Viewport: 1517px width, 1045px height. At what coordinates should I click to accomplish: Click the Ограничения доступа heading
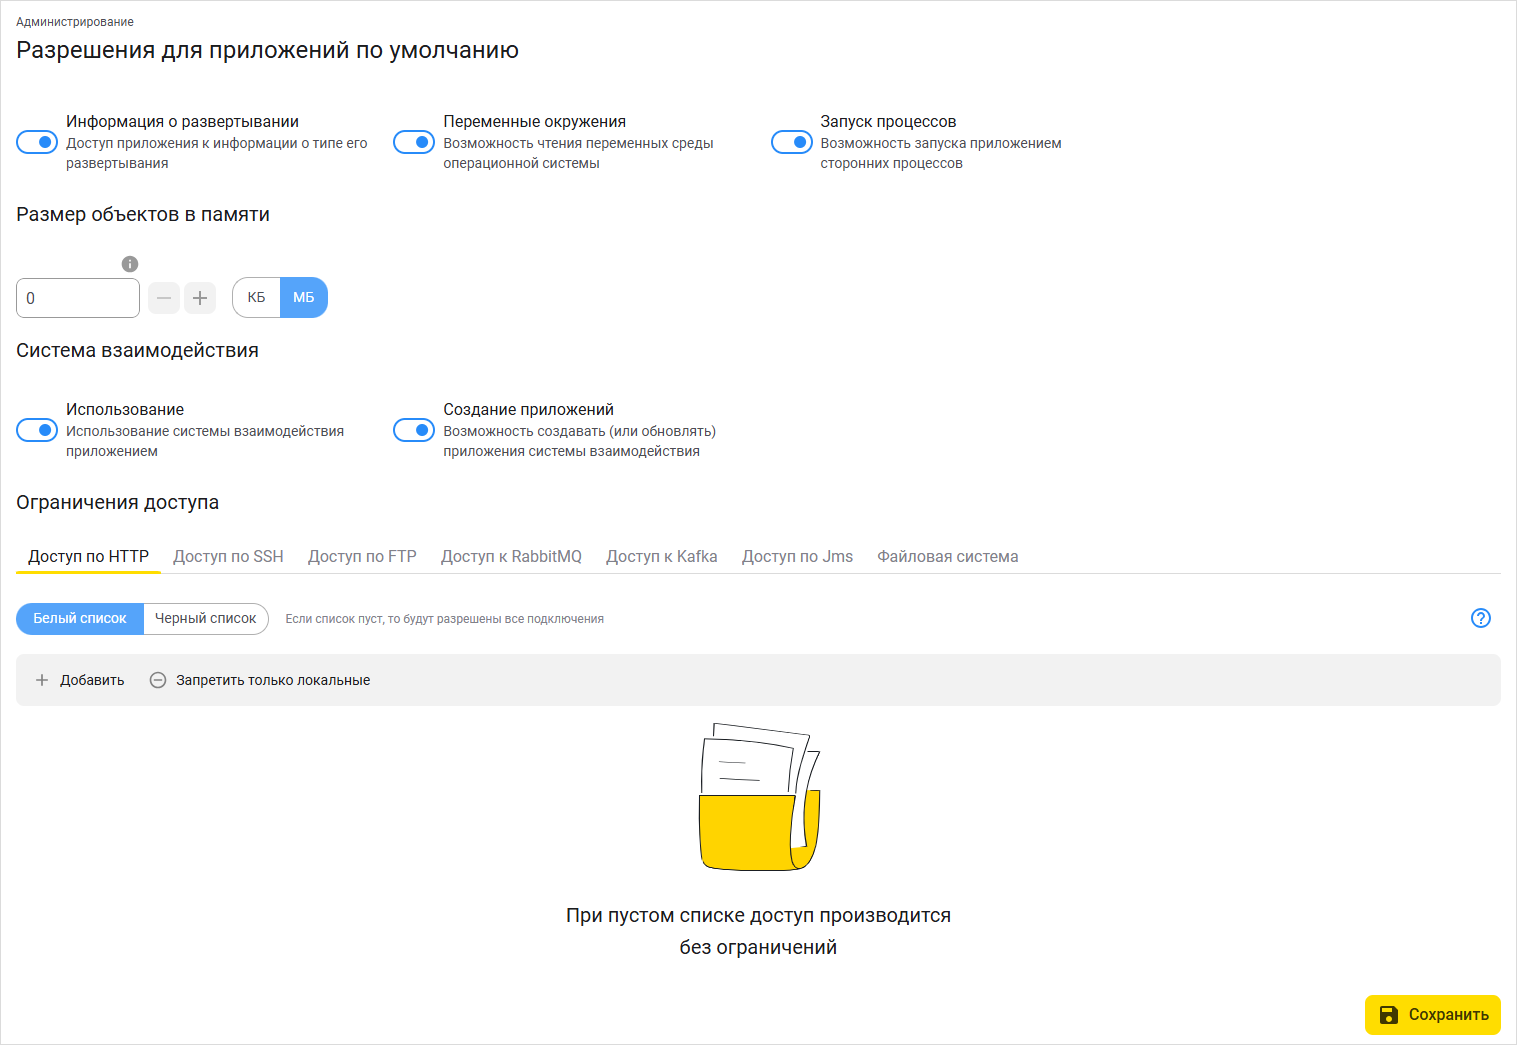point(117,502)
